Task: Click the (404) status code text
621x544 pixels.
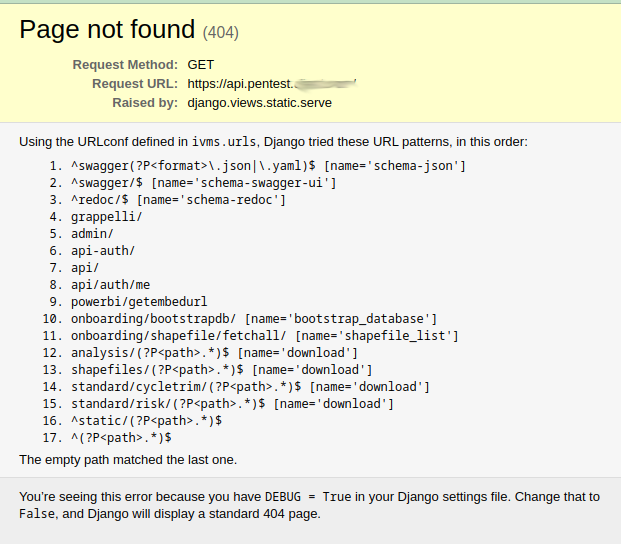Action: coord(221,33)
